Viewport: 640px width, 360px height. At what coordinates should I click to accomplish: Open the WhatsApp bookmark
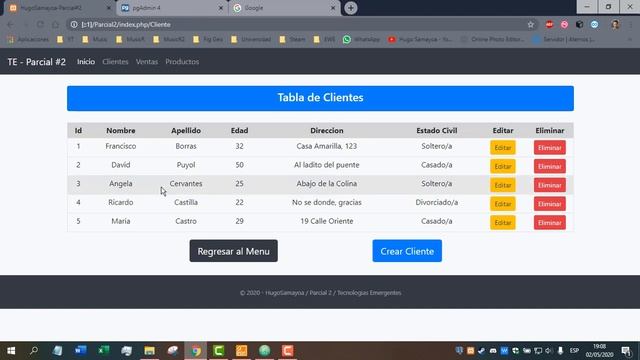361,39
